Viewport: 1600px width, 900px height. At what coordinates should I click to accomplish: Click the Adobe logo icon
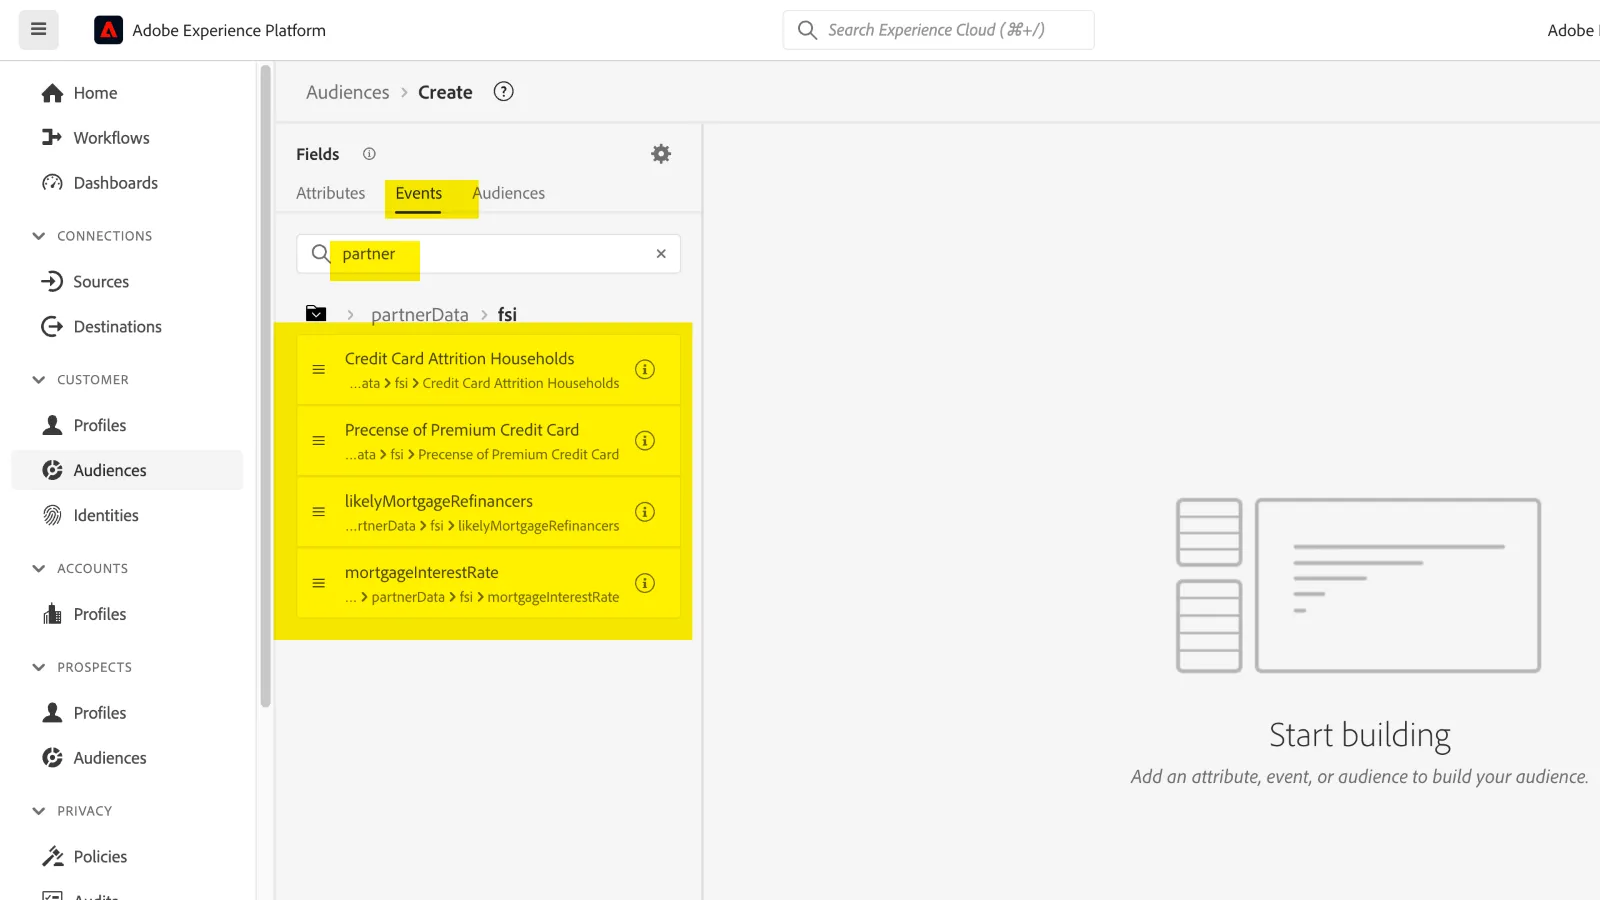click(x=108, y=30)
